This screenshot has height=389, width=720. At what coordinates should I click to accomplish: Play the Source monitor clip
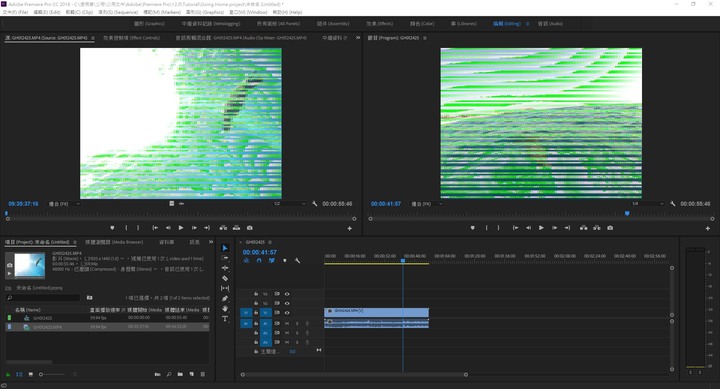coord(181,228)
